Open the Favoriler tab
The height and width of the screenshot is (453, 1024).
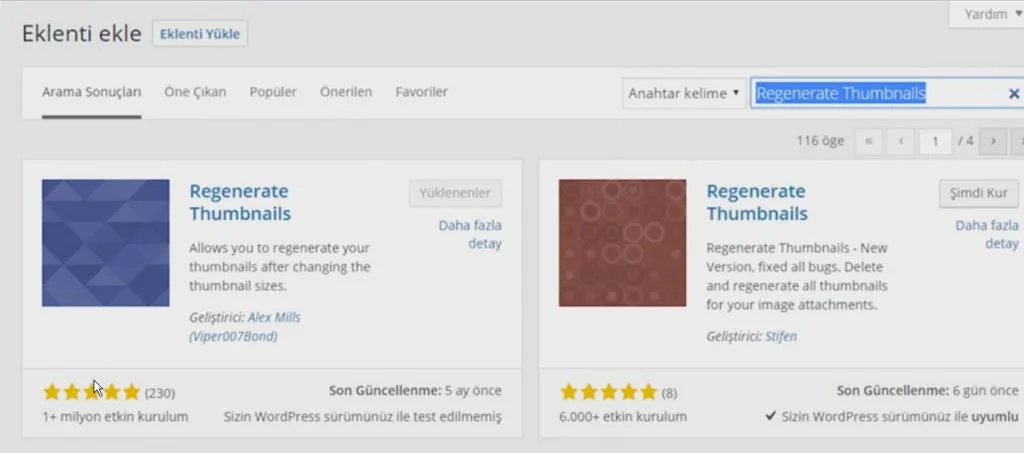421,92
